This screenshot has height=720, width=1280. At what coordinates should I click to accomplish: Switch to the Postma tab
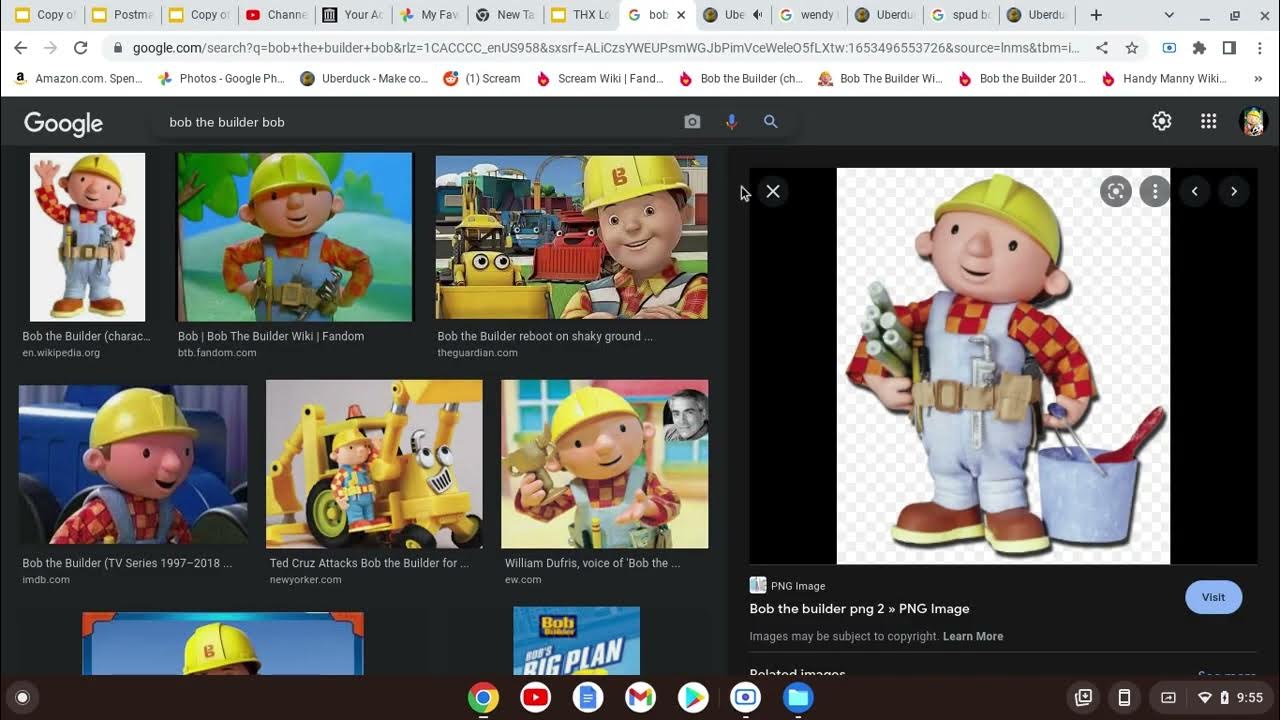[123, 15]
